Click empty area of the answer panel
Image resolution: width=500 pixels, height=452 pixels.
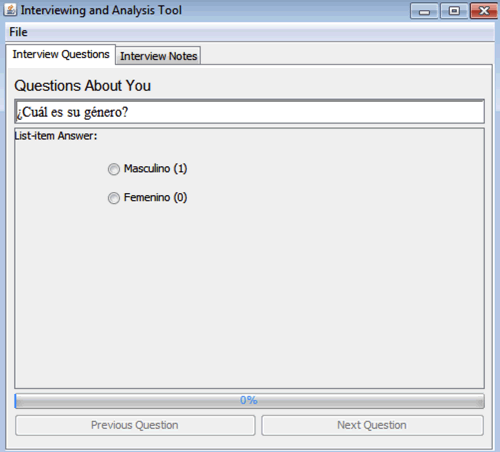click(x=249, y=293)
